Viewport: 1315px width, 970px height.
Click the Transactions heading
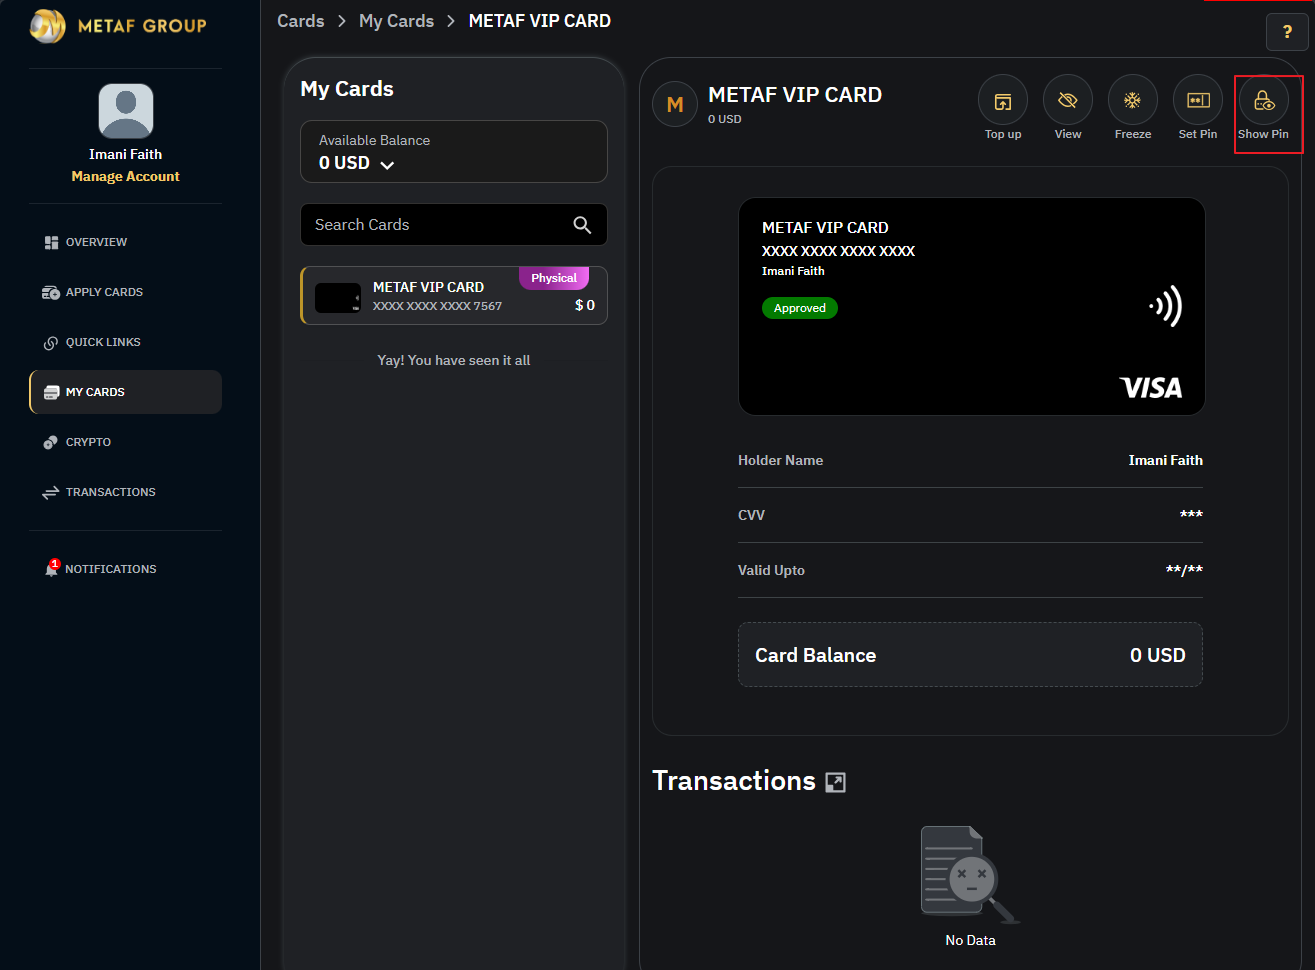point(734,781)
